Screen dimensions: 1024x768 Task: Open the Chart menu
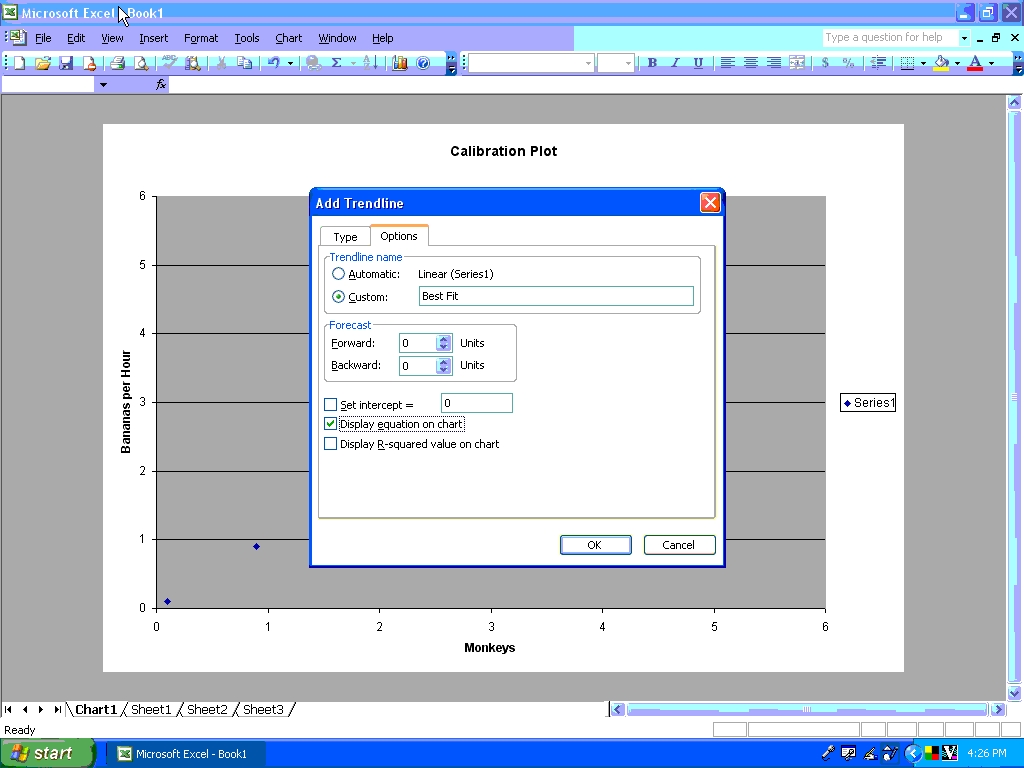pyautogui.click(x=288, y=38)
